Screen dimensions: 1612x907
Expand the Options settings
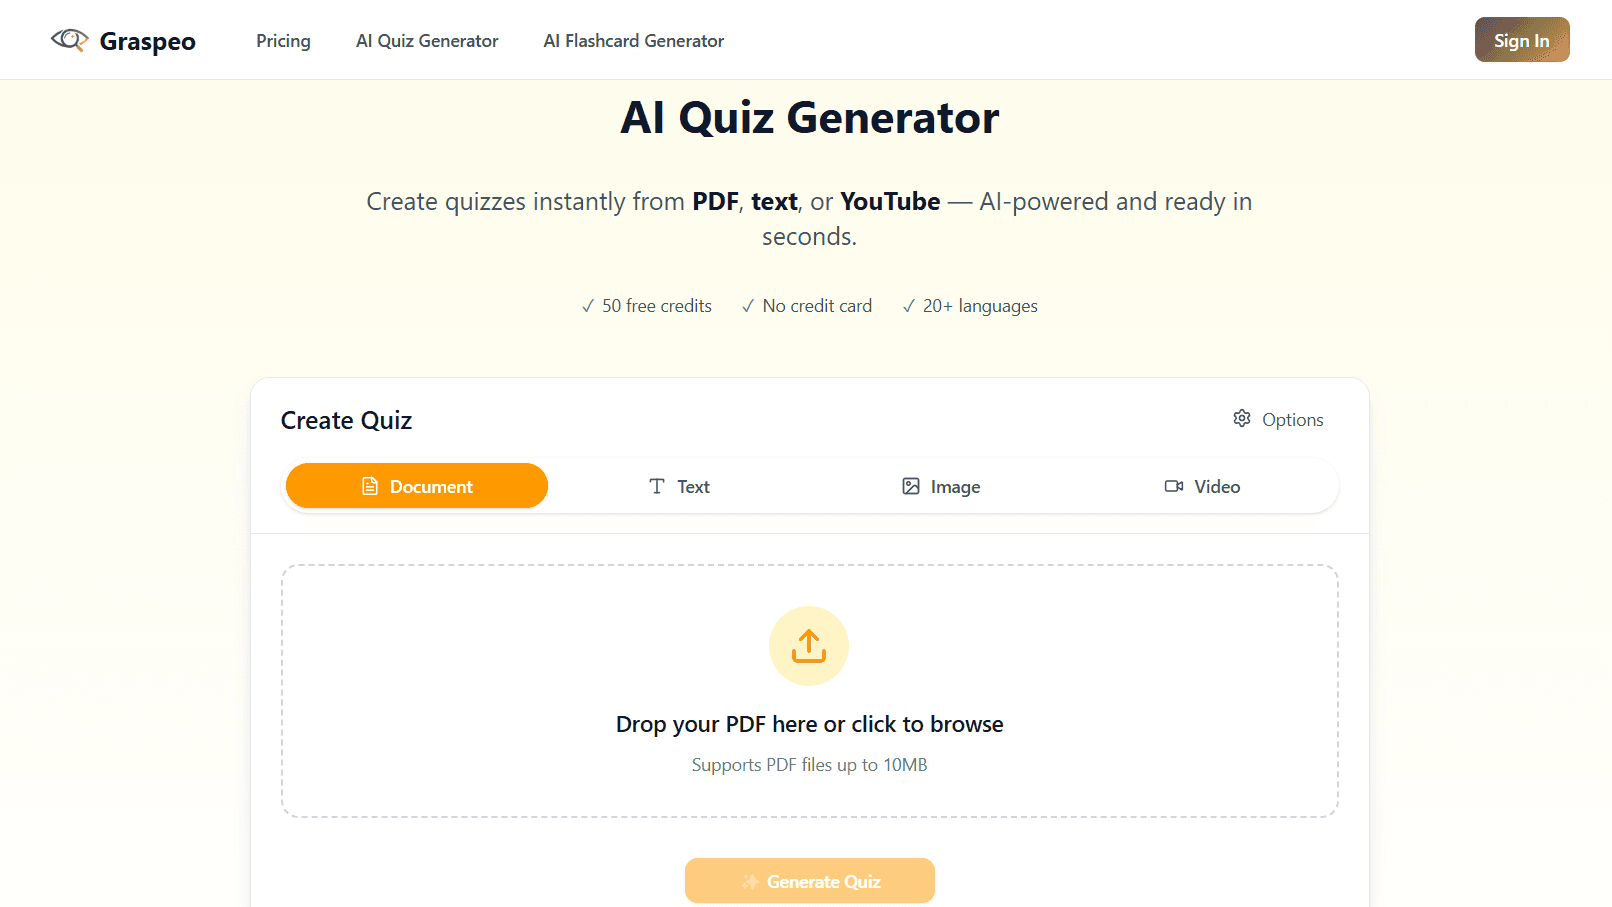(x=1279, y=420)
